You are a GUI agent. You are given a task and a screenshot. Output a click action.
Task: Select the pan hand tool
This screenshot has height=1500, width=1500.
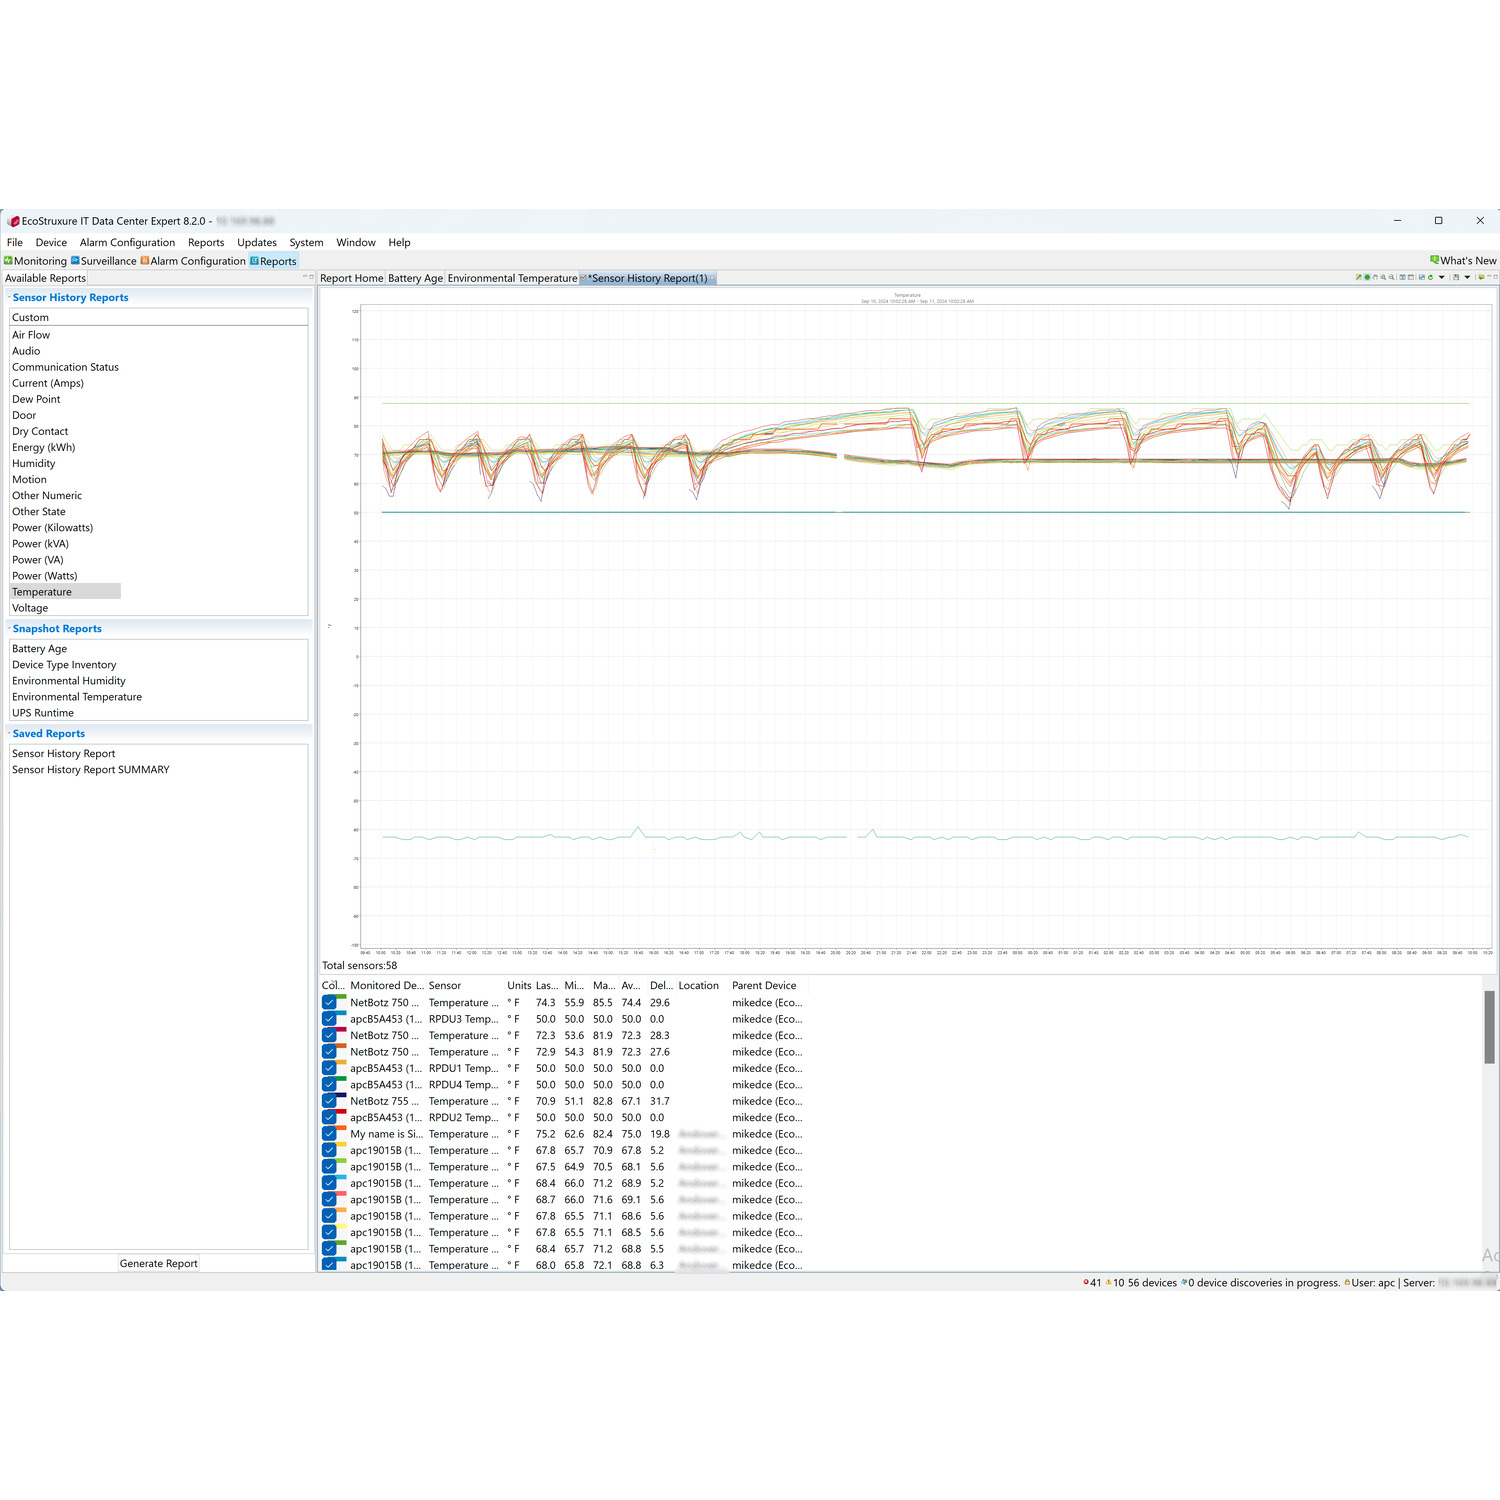point(1375,277)
